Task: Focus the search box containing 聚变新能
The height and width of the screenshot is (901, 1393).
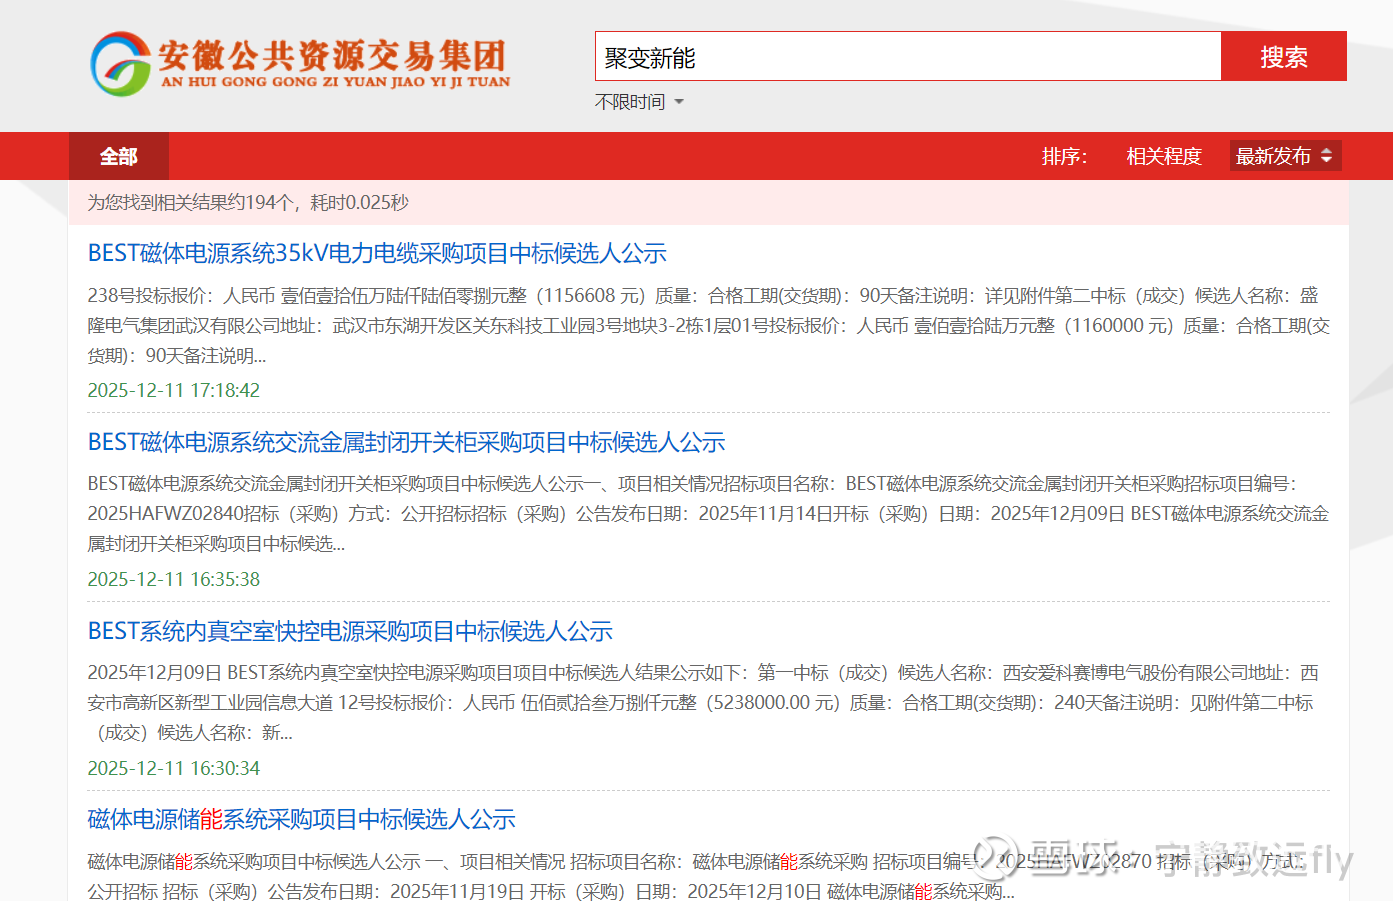Action: point(908,56)
